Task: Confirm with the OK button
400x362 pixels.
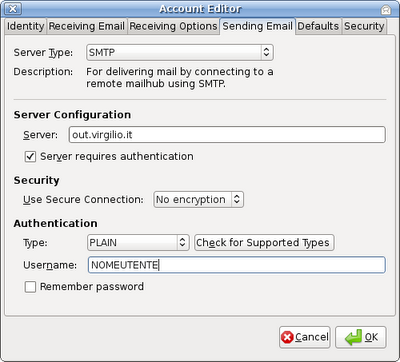Action: [x=361, y=337]
